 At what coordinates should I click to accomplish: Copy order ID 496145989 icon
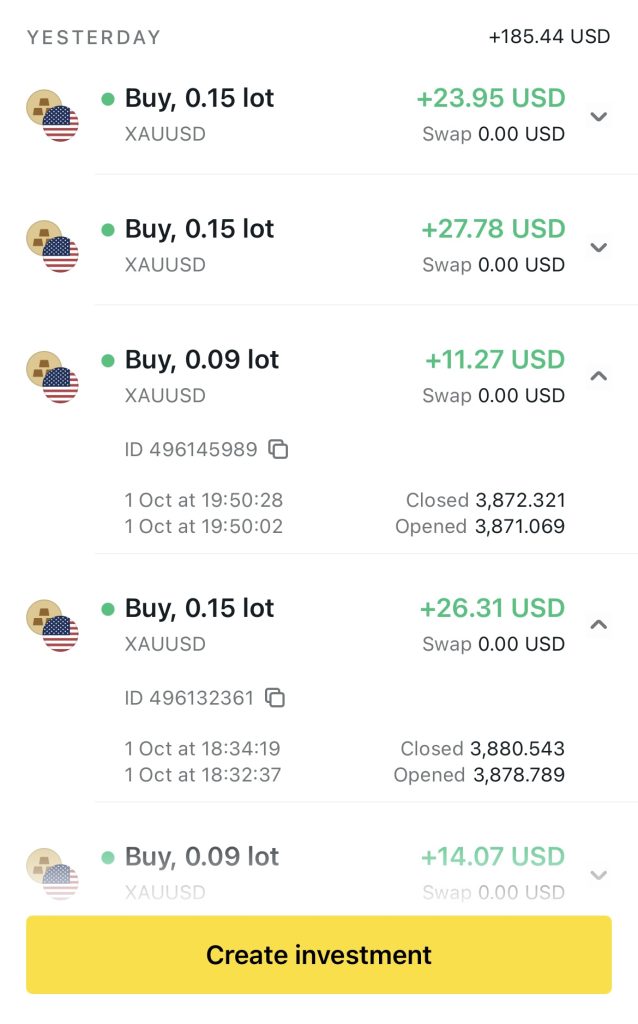click(x=279, y=449)
